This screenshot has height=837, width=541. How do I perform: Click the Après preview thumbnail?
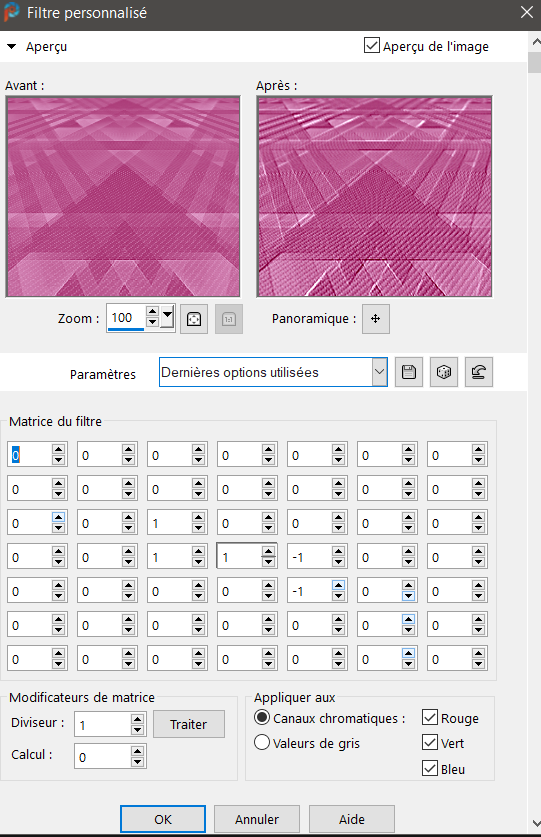[374, 197]
